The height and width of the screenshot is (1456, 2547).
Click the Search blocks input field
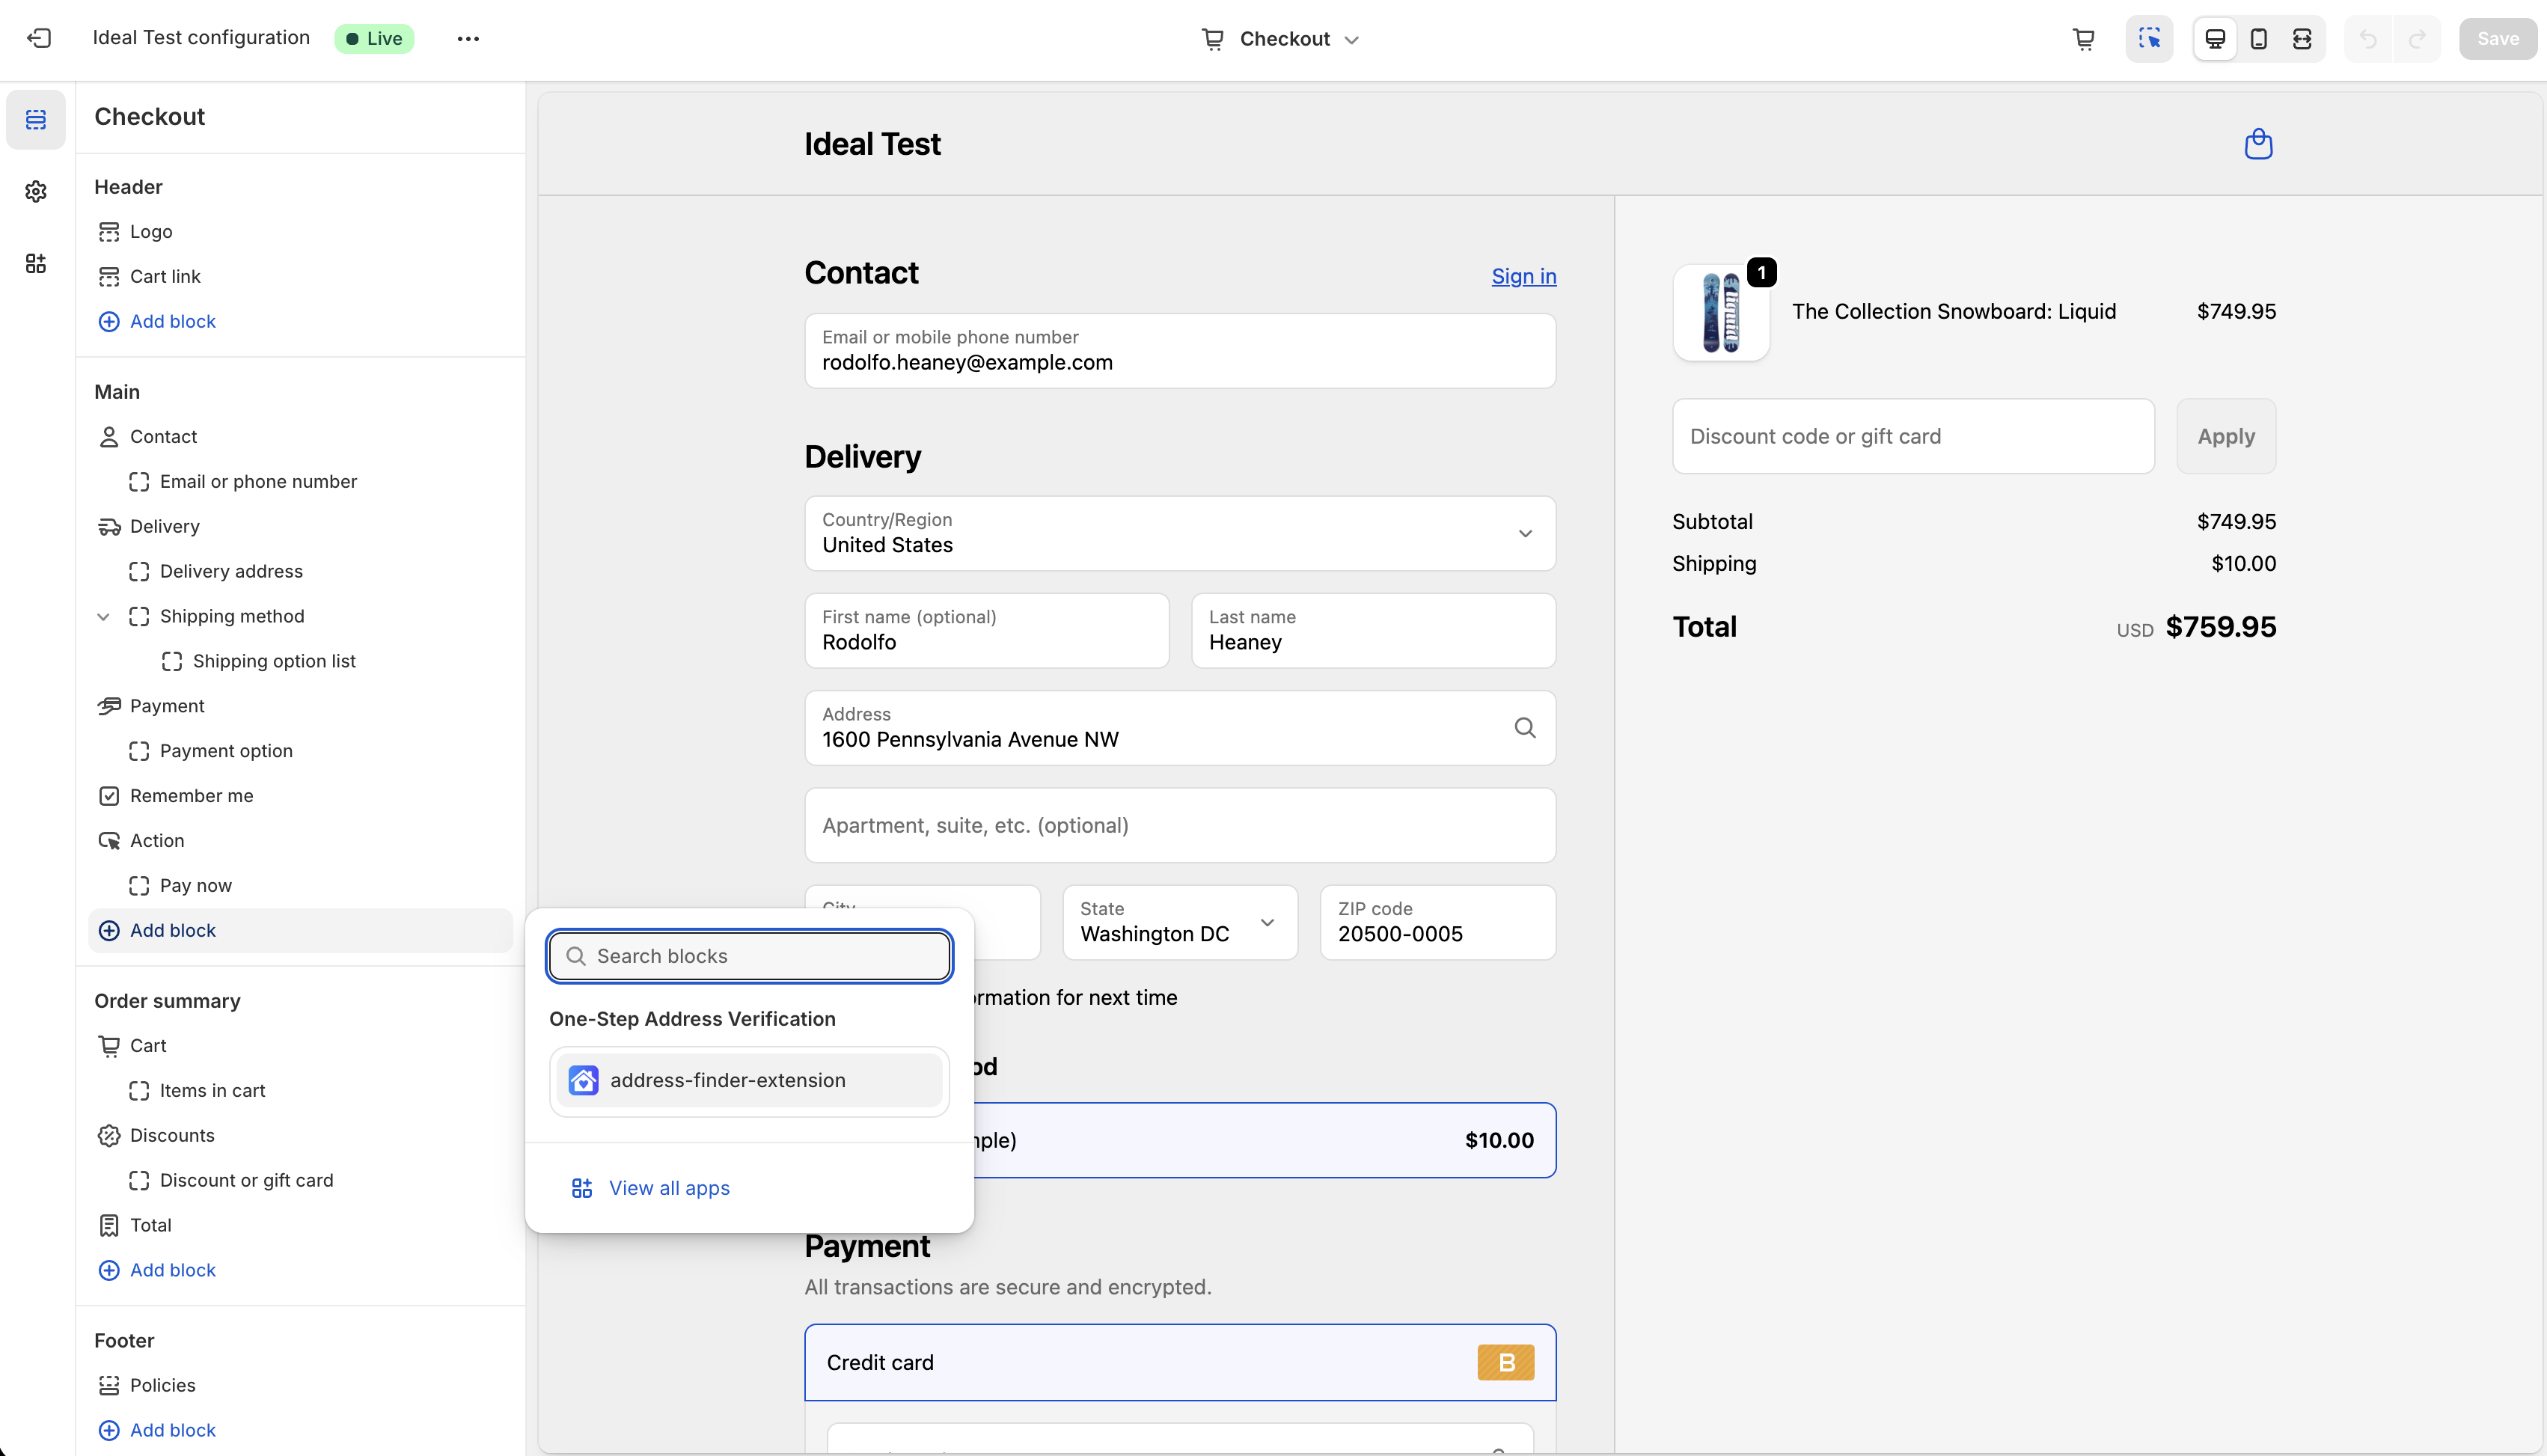(748, 955)
